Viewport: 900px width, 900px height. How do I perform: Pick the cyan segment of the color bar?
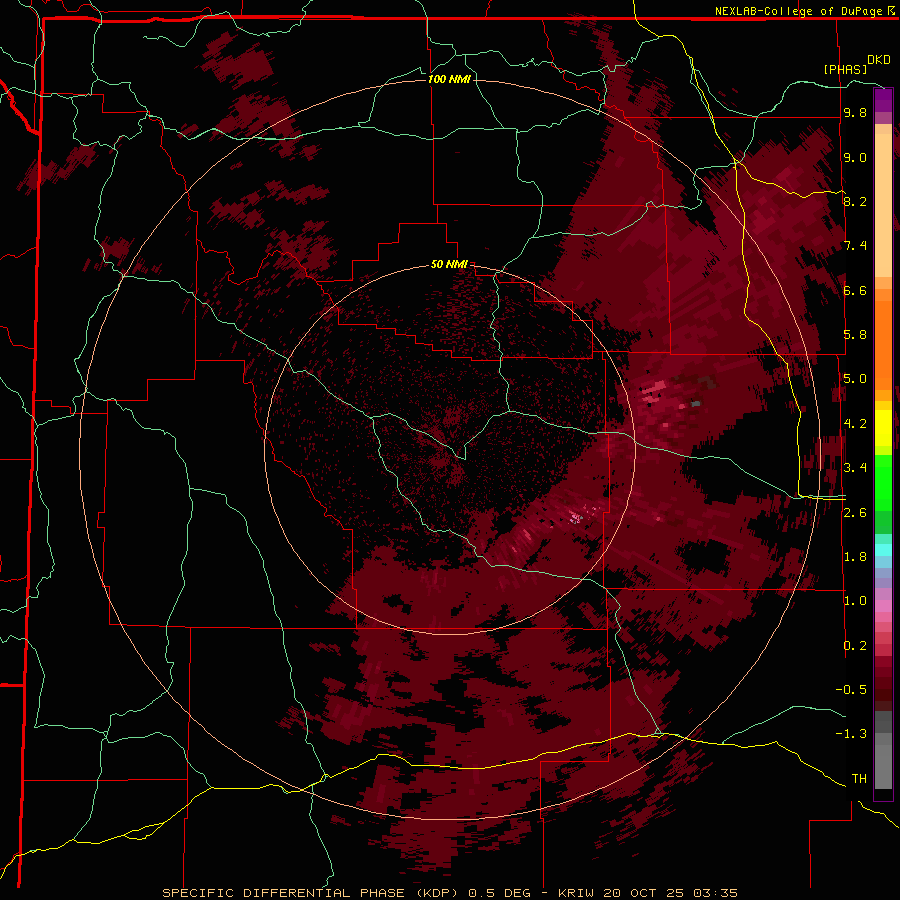tap(883, 550)
